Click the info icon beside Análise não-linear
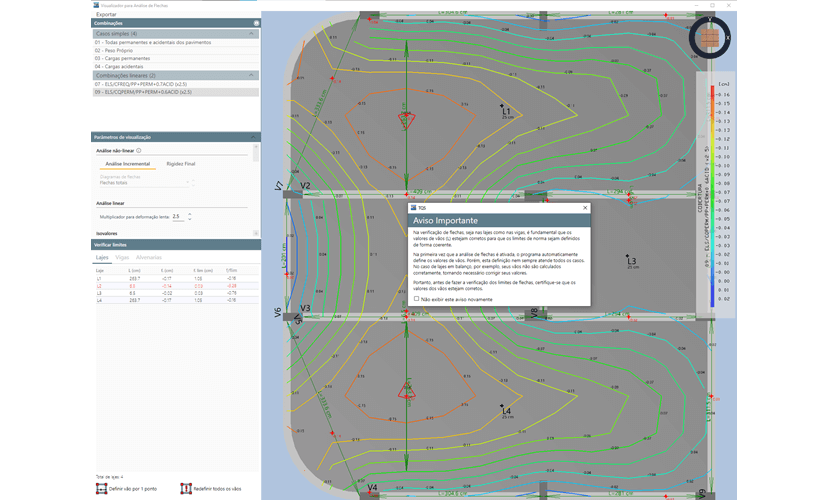Image resolution: width=828 pixels, height=500 pixels. pos(138,150)
